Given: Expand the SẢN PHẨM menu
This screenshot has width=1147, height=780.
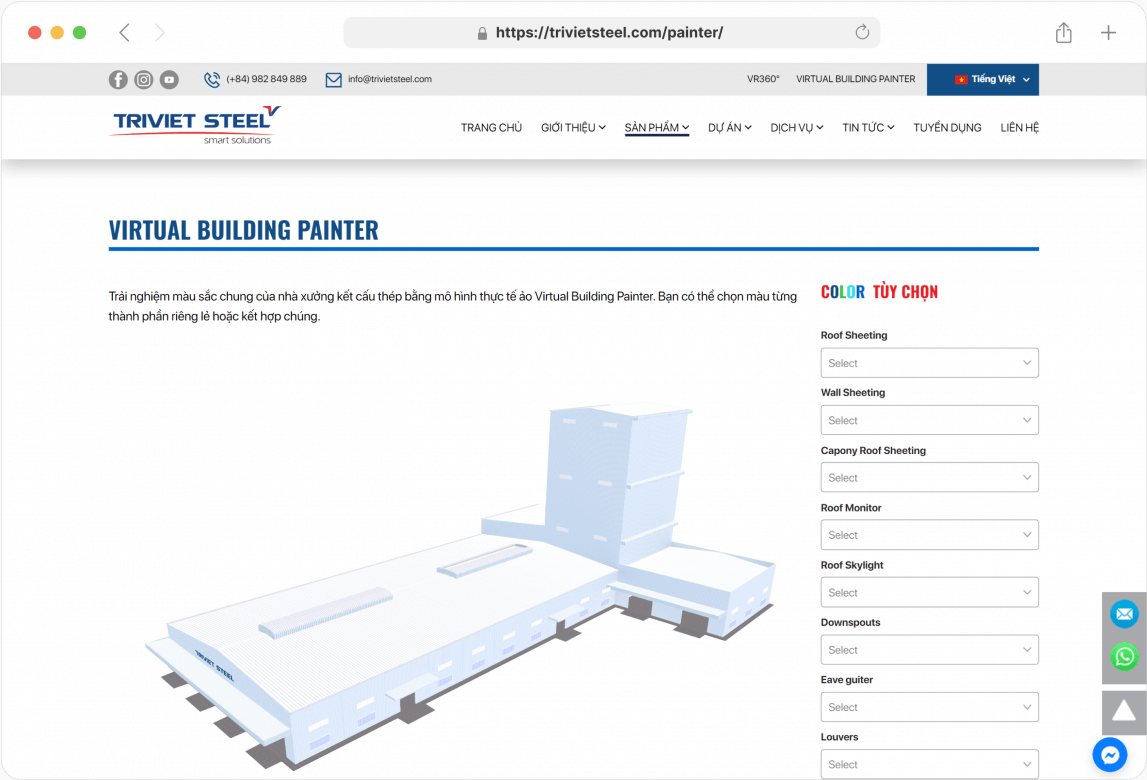Looking at the screenshot, I should click(657, 127).
